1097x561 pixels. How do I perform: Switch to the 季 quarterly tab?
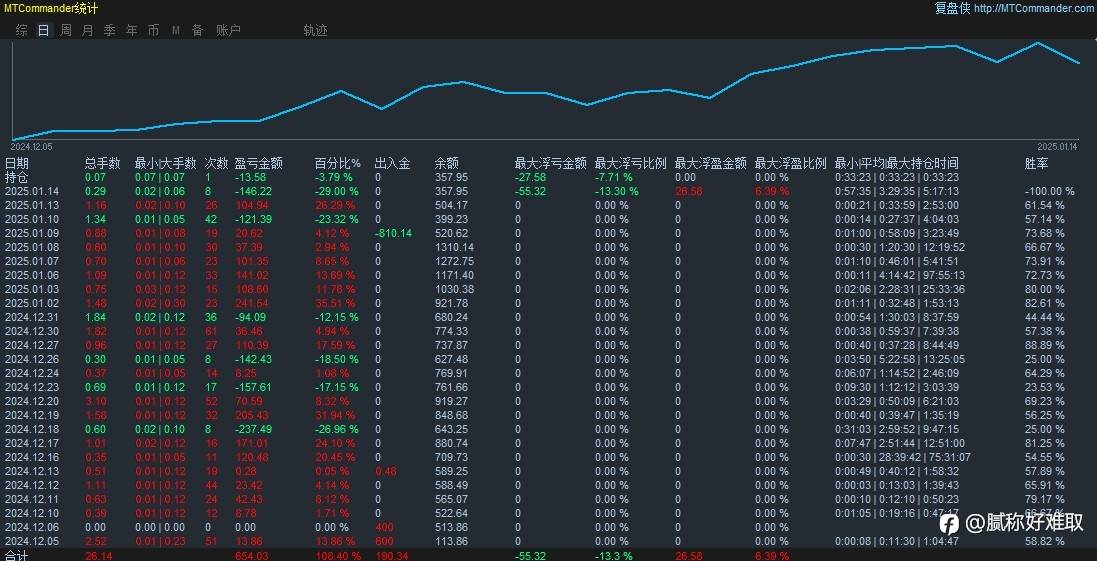pos(110,30)
